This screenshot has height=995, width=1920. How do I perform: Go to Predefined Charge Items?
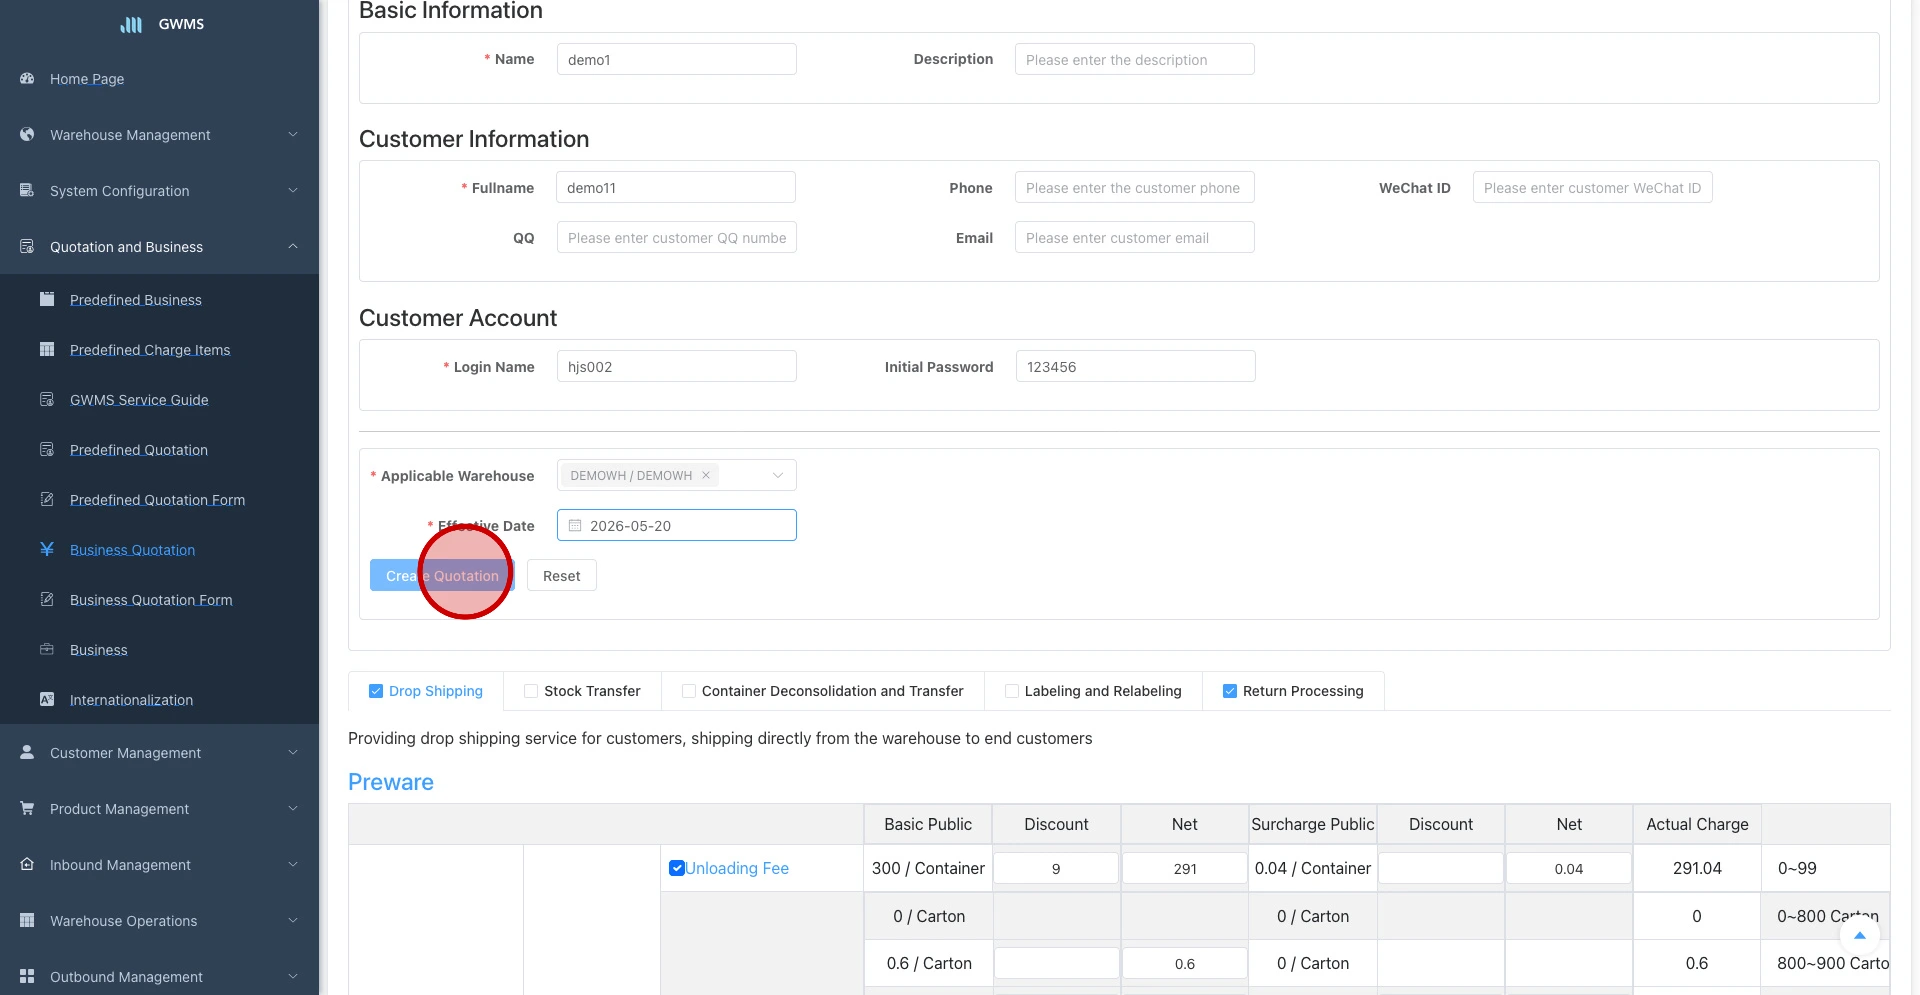coord(150,350)
